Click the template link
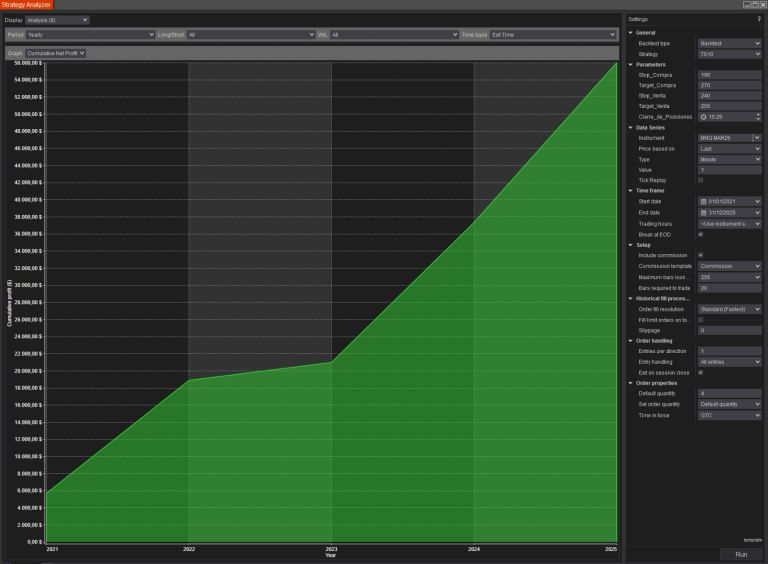Screen dimensions: 768x564 (751, 541)
